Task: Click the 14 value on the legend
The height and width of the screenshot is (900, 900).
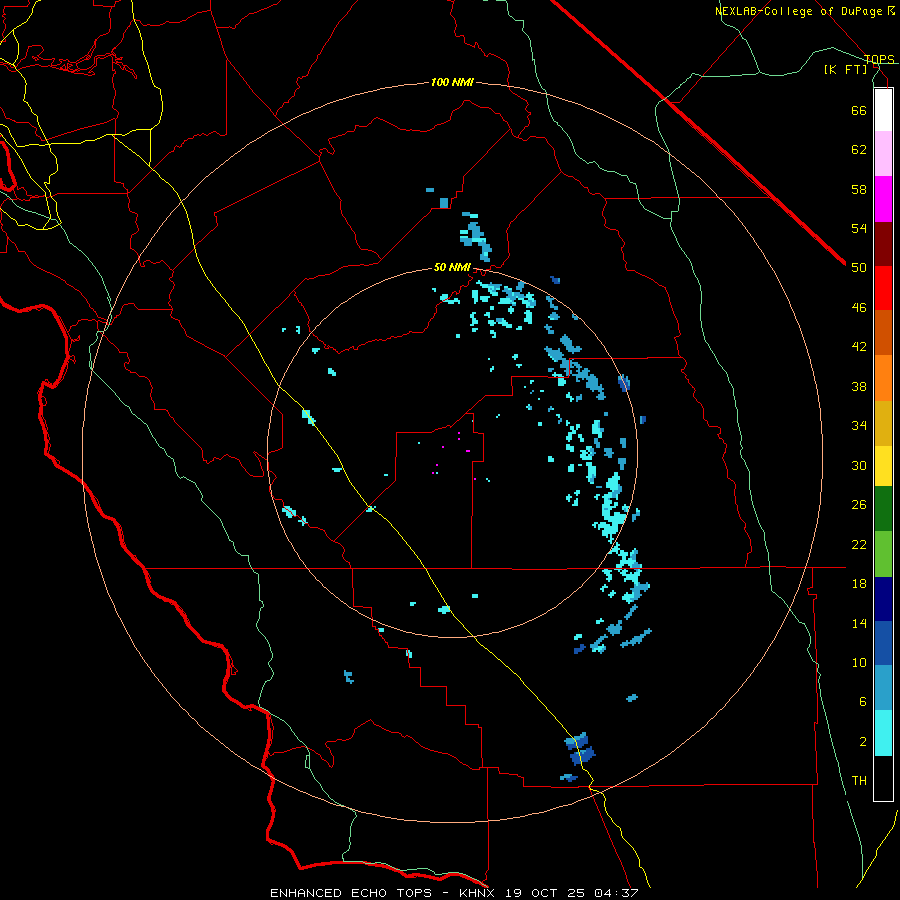Action: click(859, 623)
